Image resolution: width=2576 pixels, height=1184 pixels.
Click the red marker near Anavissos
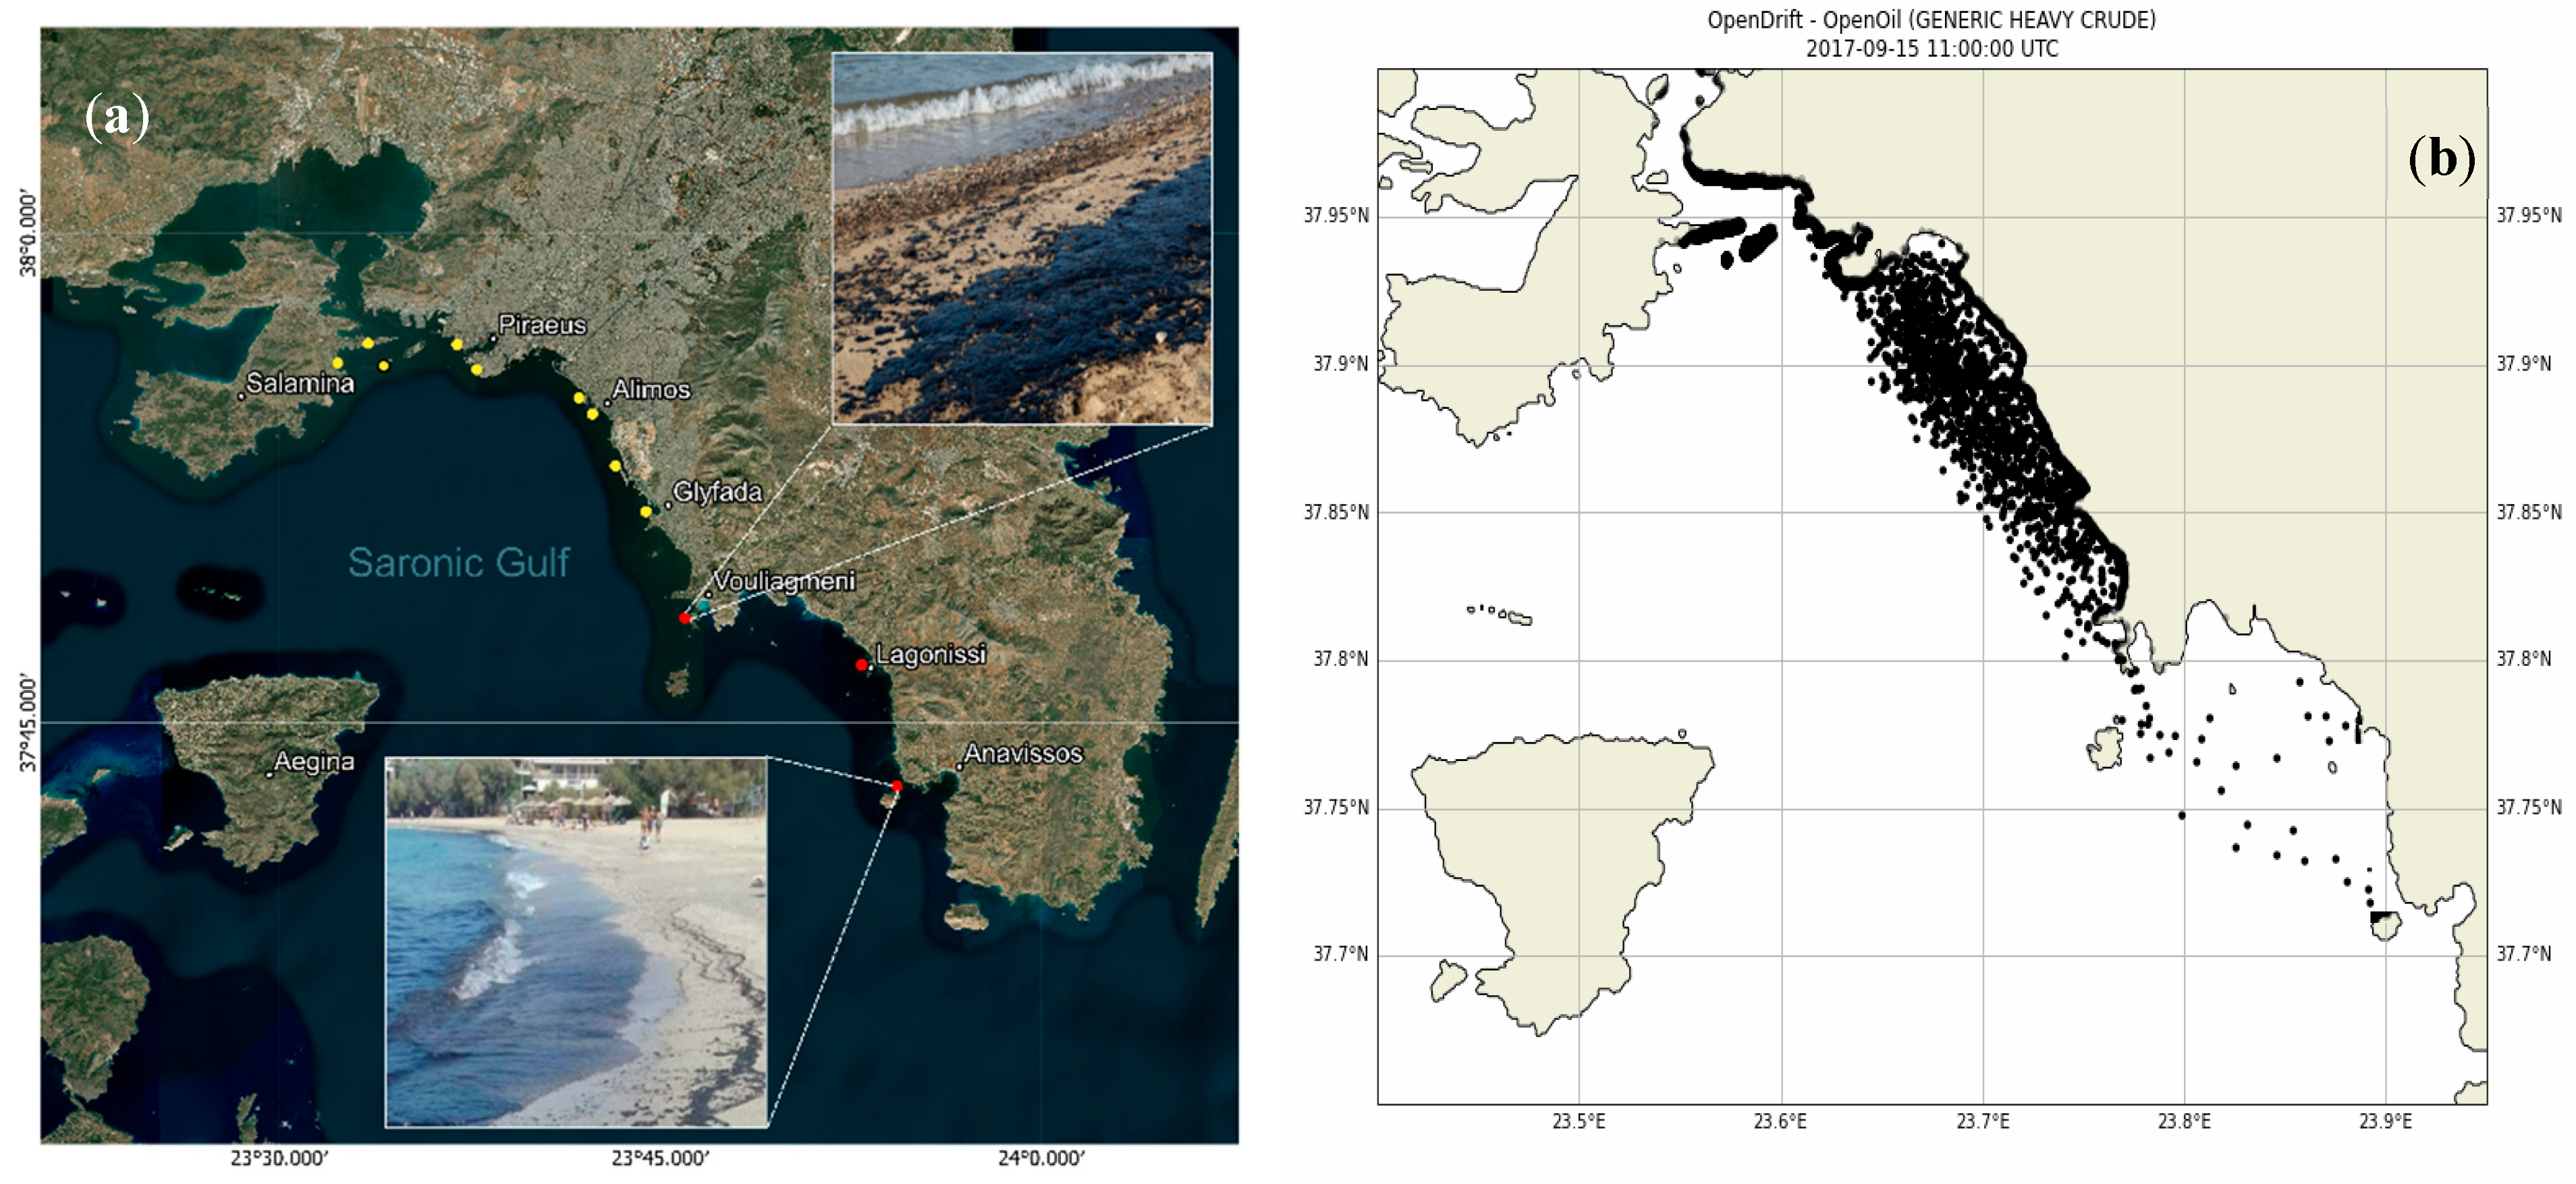897,786
